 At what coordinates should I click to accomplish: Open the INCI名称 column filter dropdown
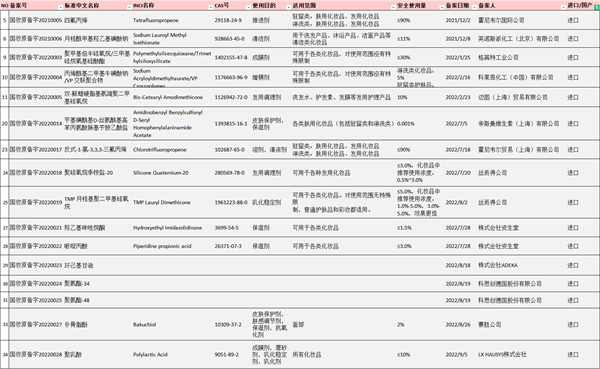point(210,7)
